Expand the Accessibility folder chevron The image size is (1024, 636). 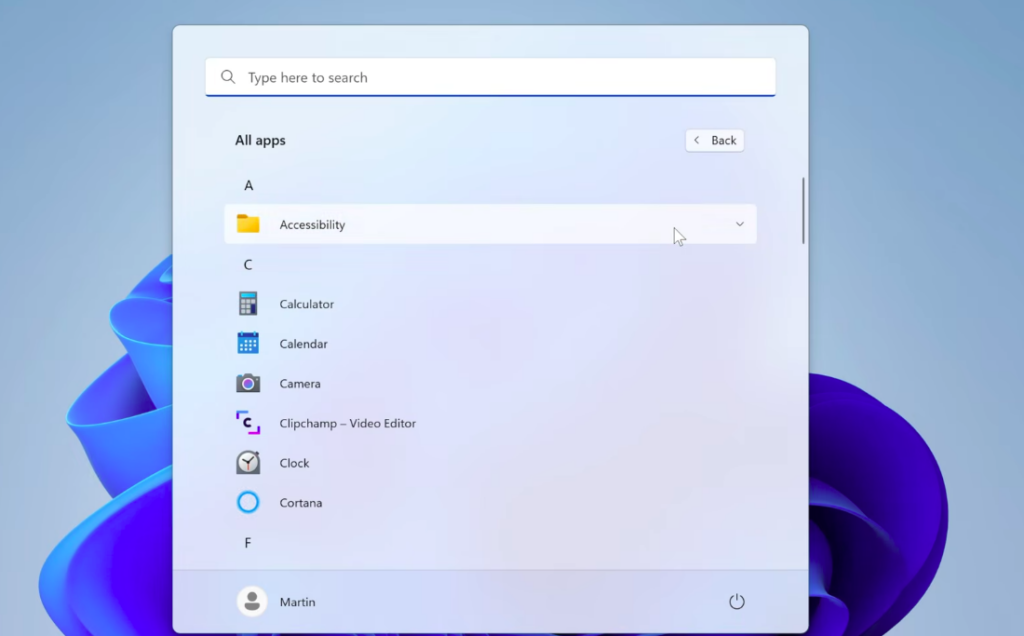coord(740,224)
